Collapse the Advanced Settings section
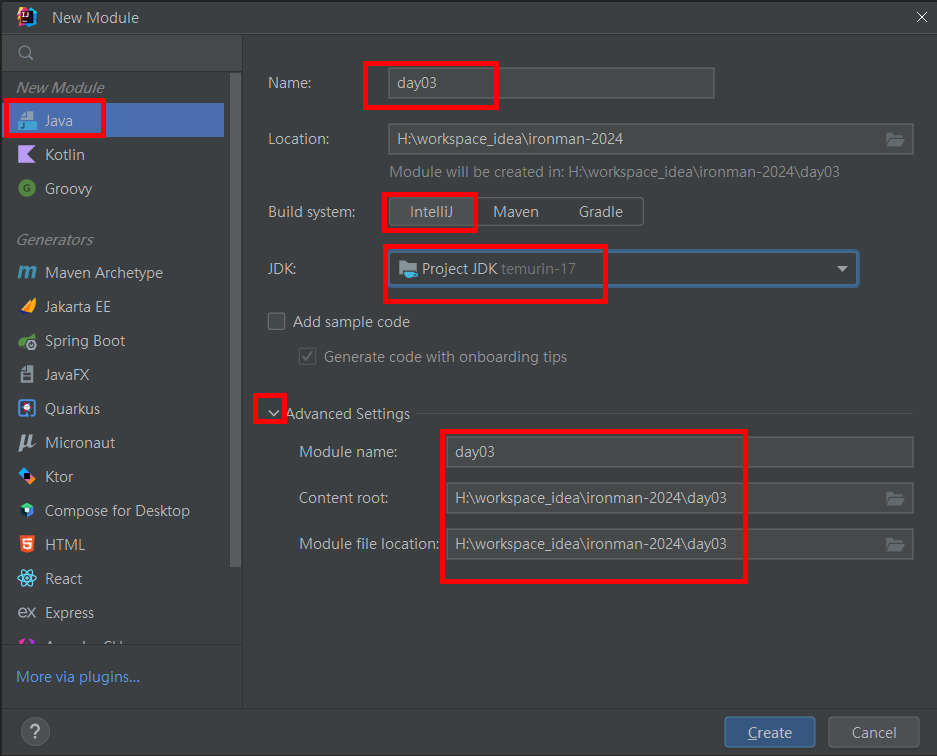Image resolution: width=937 pixels, height=756 pixels. click(x=273, y=414)
